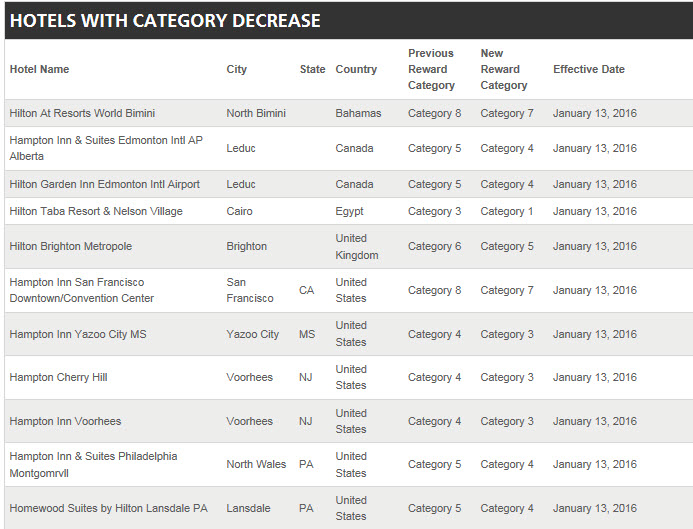Select the 'Country' column header
The width and height of the screenshot is (693, 529).
pyautogui.click(x=356, y=69)
